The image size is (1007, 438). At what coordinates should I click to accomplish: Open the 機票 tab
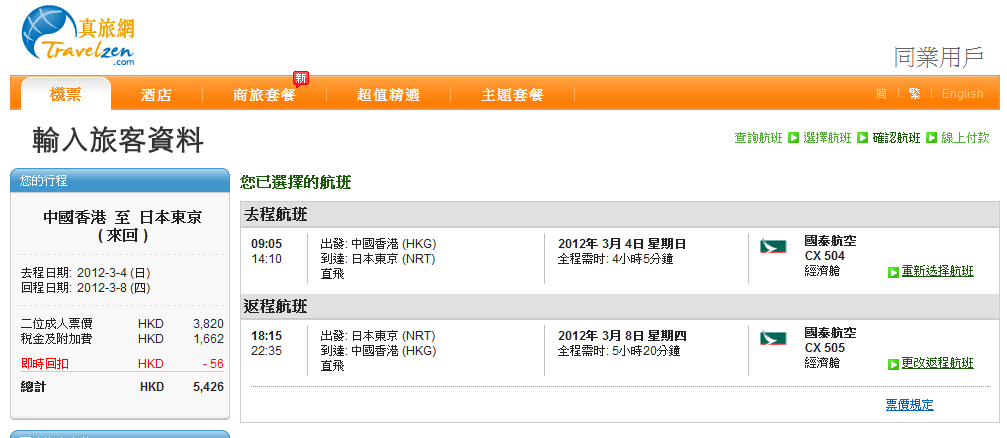point(65,95)
